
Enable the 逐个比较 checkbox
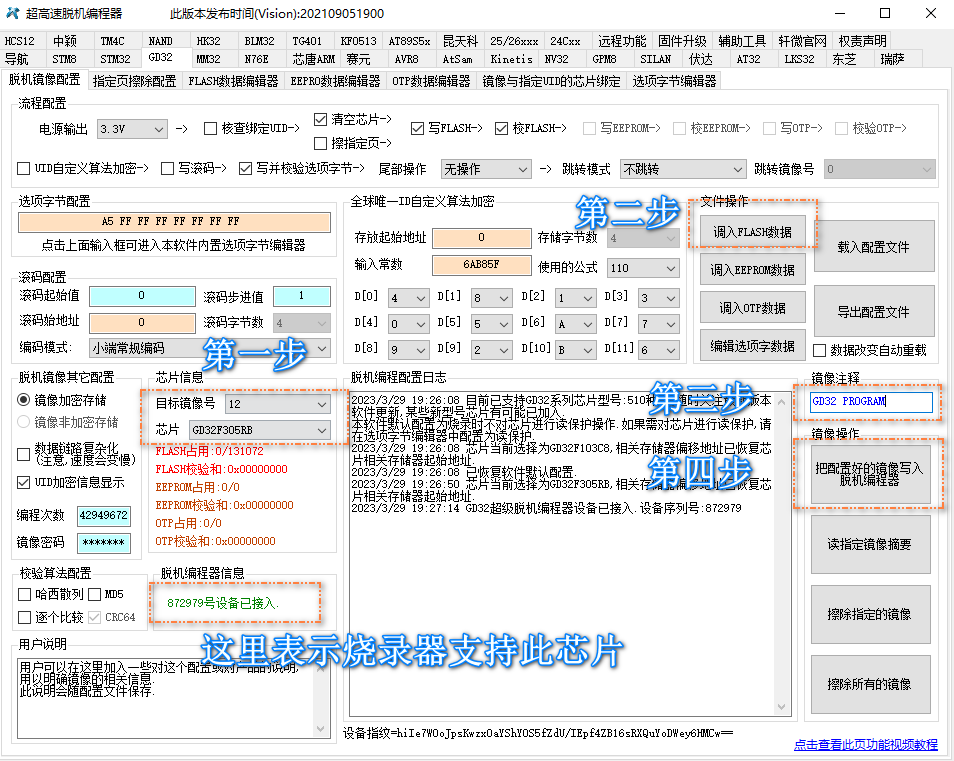[24, 617]
